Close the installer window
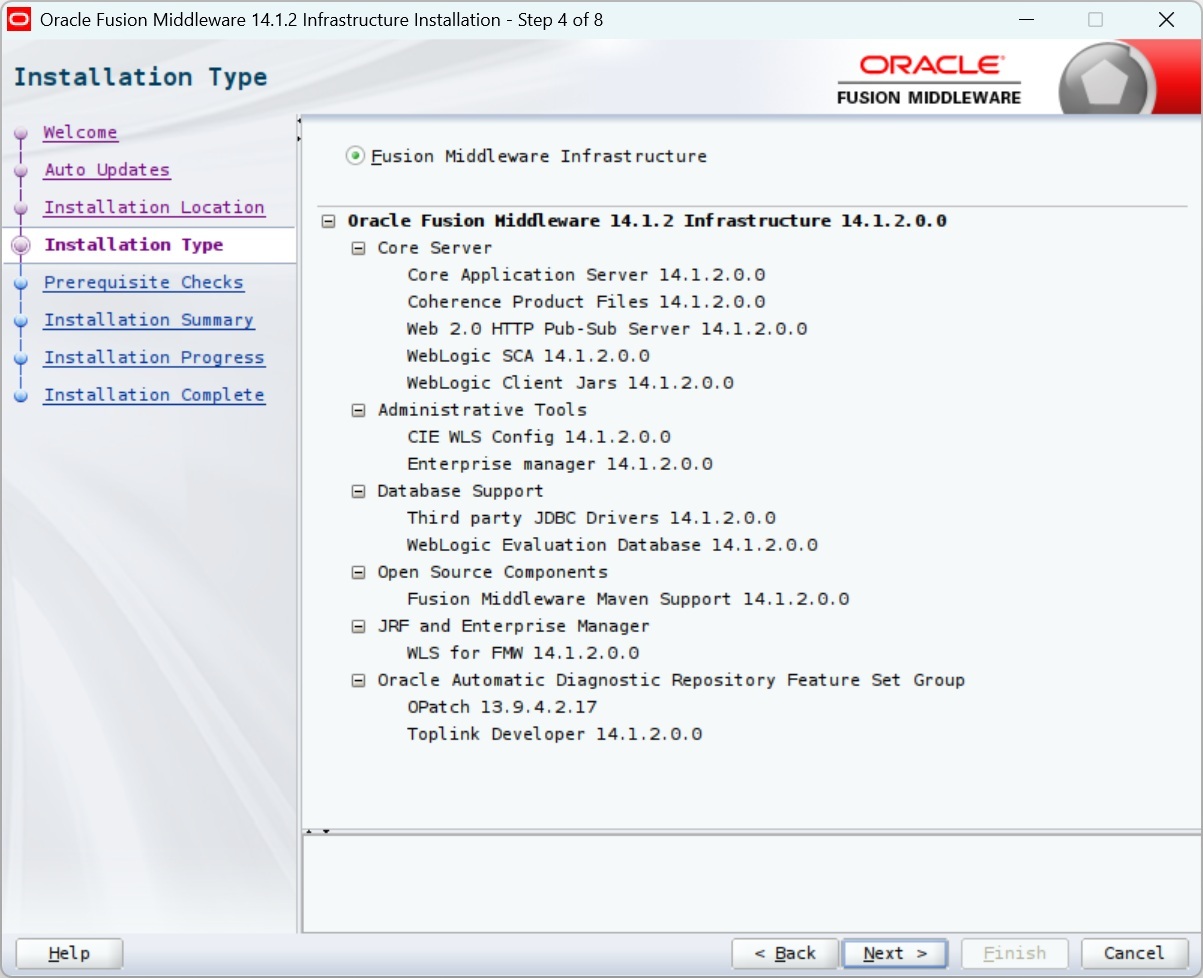1203x978 pixels. click(1166, 19)
